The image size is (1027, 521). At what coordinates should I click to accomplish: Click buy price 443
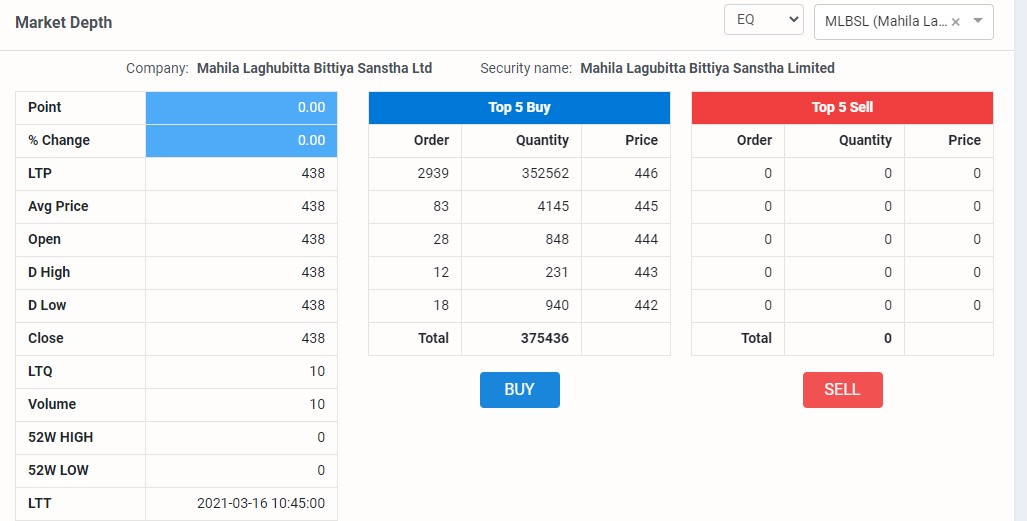point(646,272)
